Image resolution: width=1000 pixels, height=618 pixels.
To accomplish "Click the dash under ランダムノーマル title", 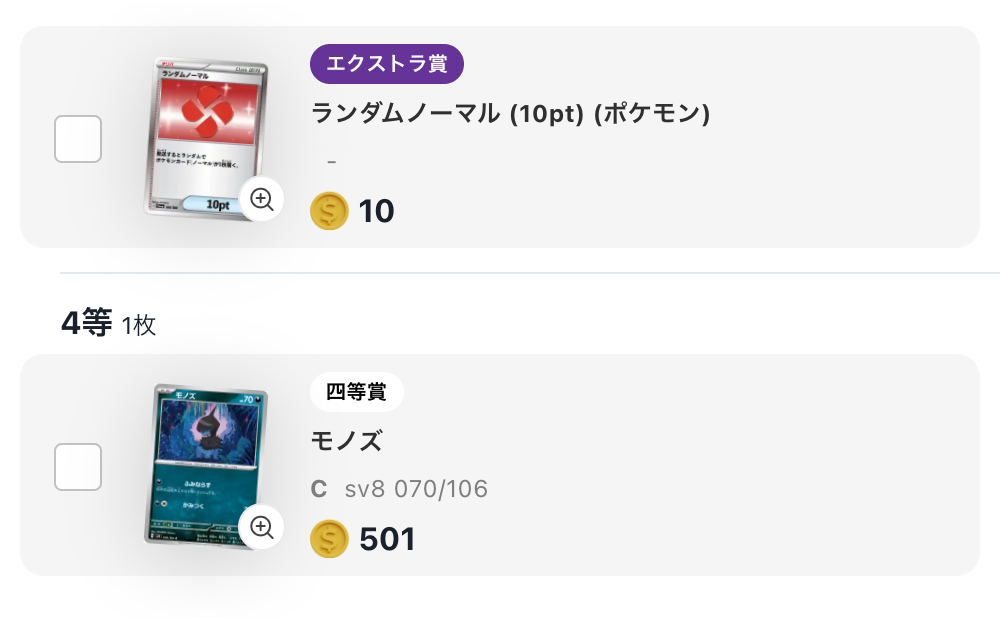I will (x=332, y=162).
